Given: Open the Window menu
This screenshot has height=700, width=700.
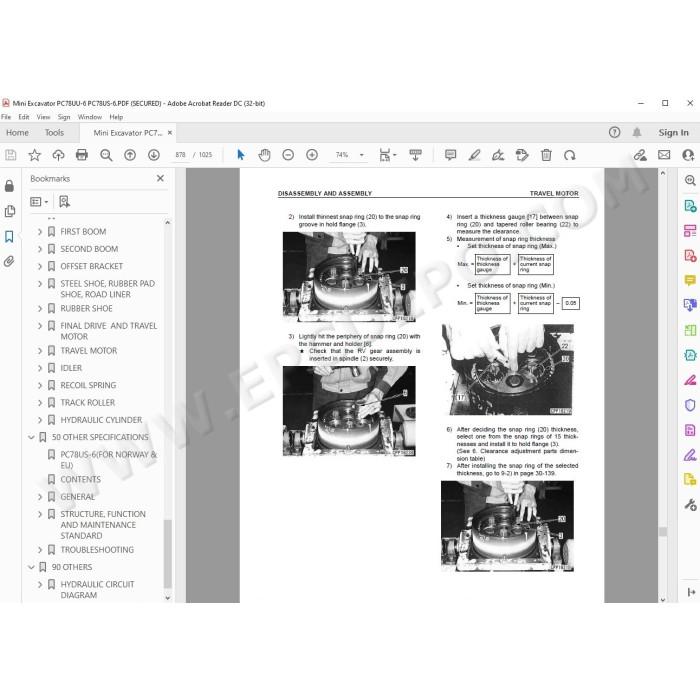Looking at the screenshot, I should pyautogui.click(x=90, y=117).
